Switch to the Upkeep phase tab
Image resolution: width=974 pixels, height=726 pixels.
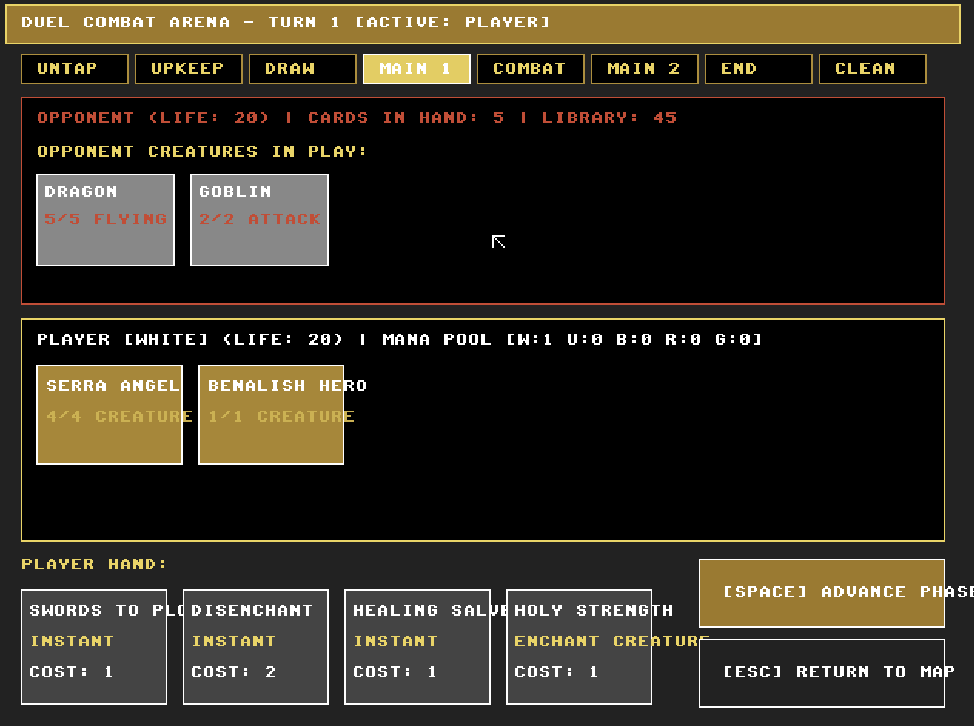pos(189,69)
